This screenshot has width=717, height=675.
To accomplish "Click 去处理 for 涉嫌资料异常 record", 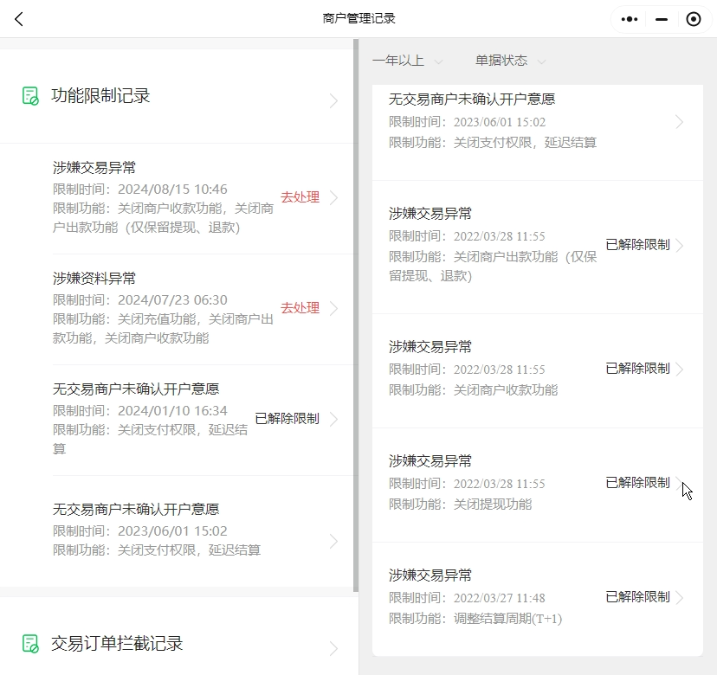I will point(300,308).
